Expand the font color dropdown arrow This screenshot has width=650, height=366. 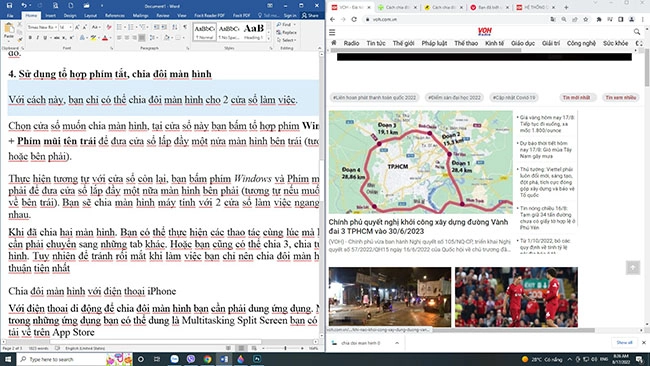click(x=111, y=38)
